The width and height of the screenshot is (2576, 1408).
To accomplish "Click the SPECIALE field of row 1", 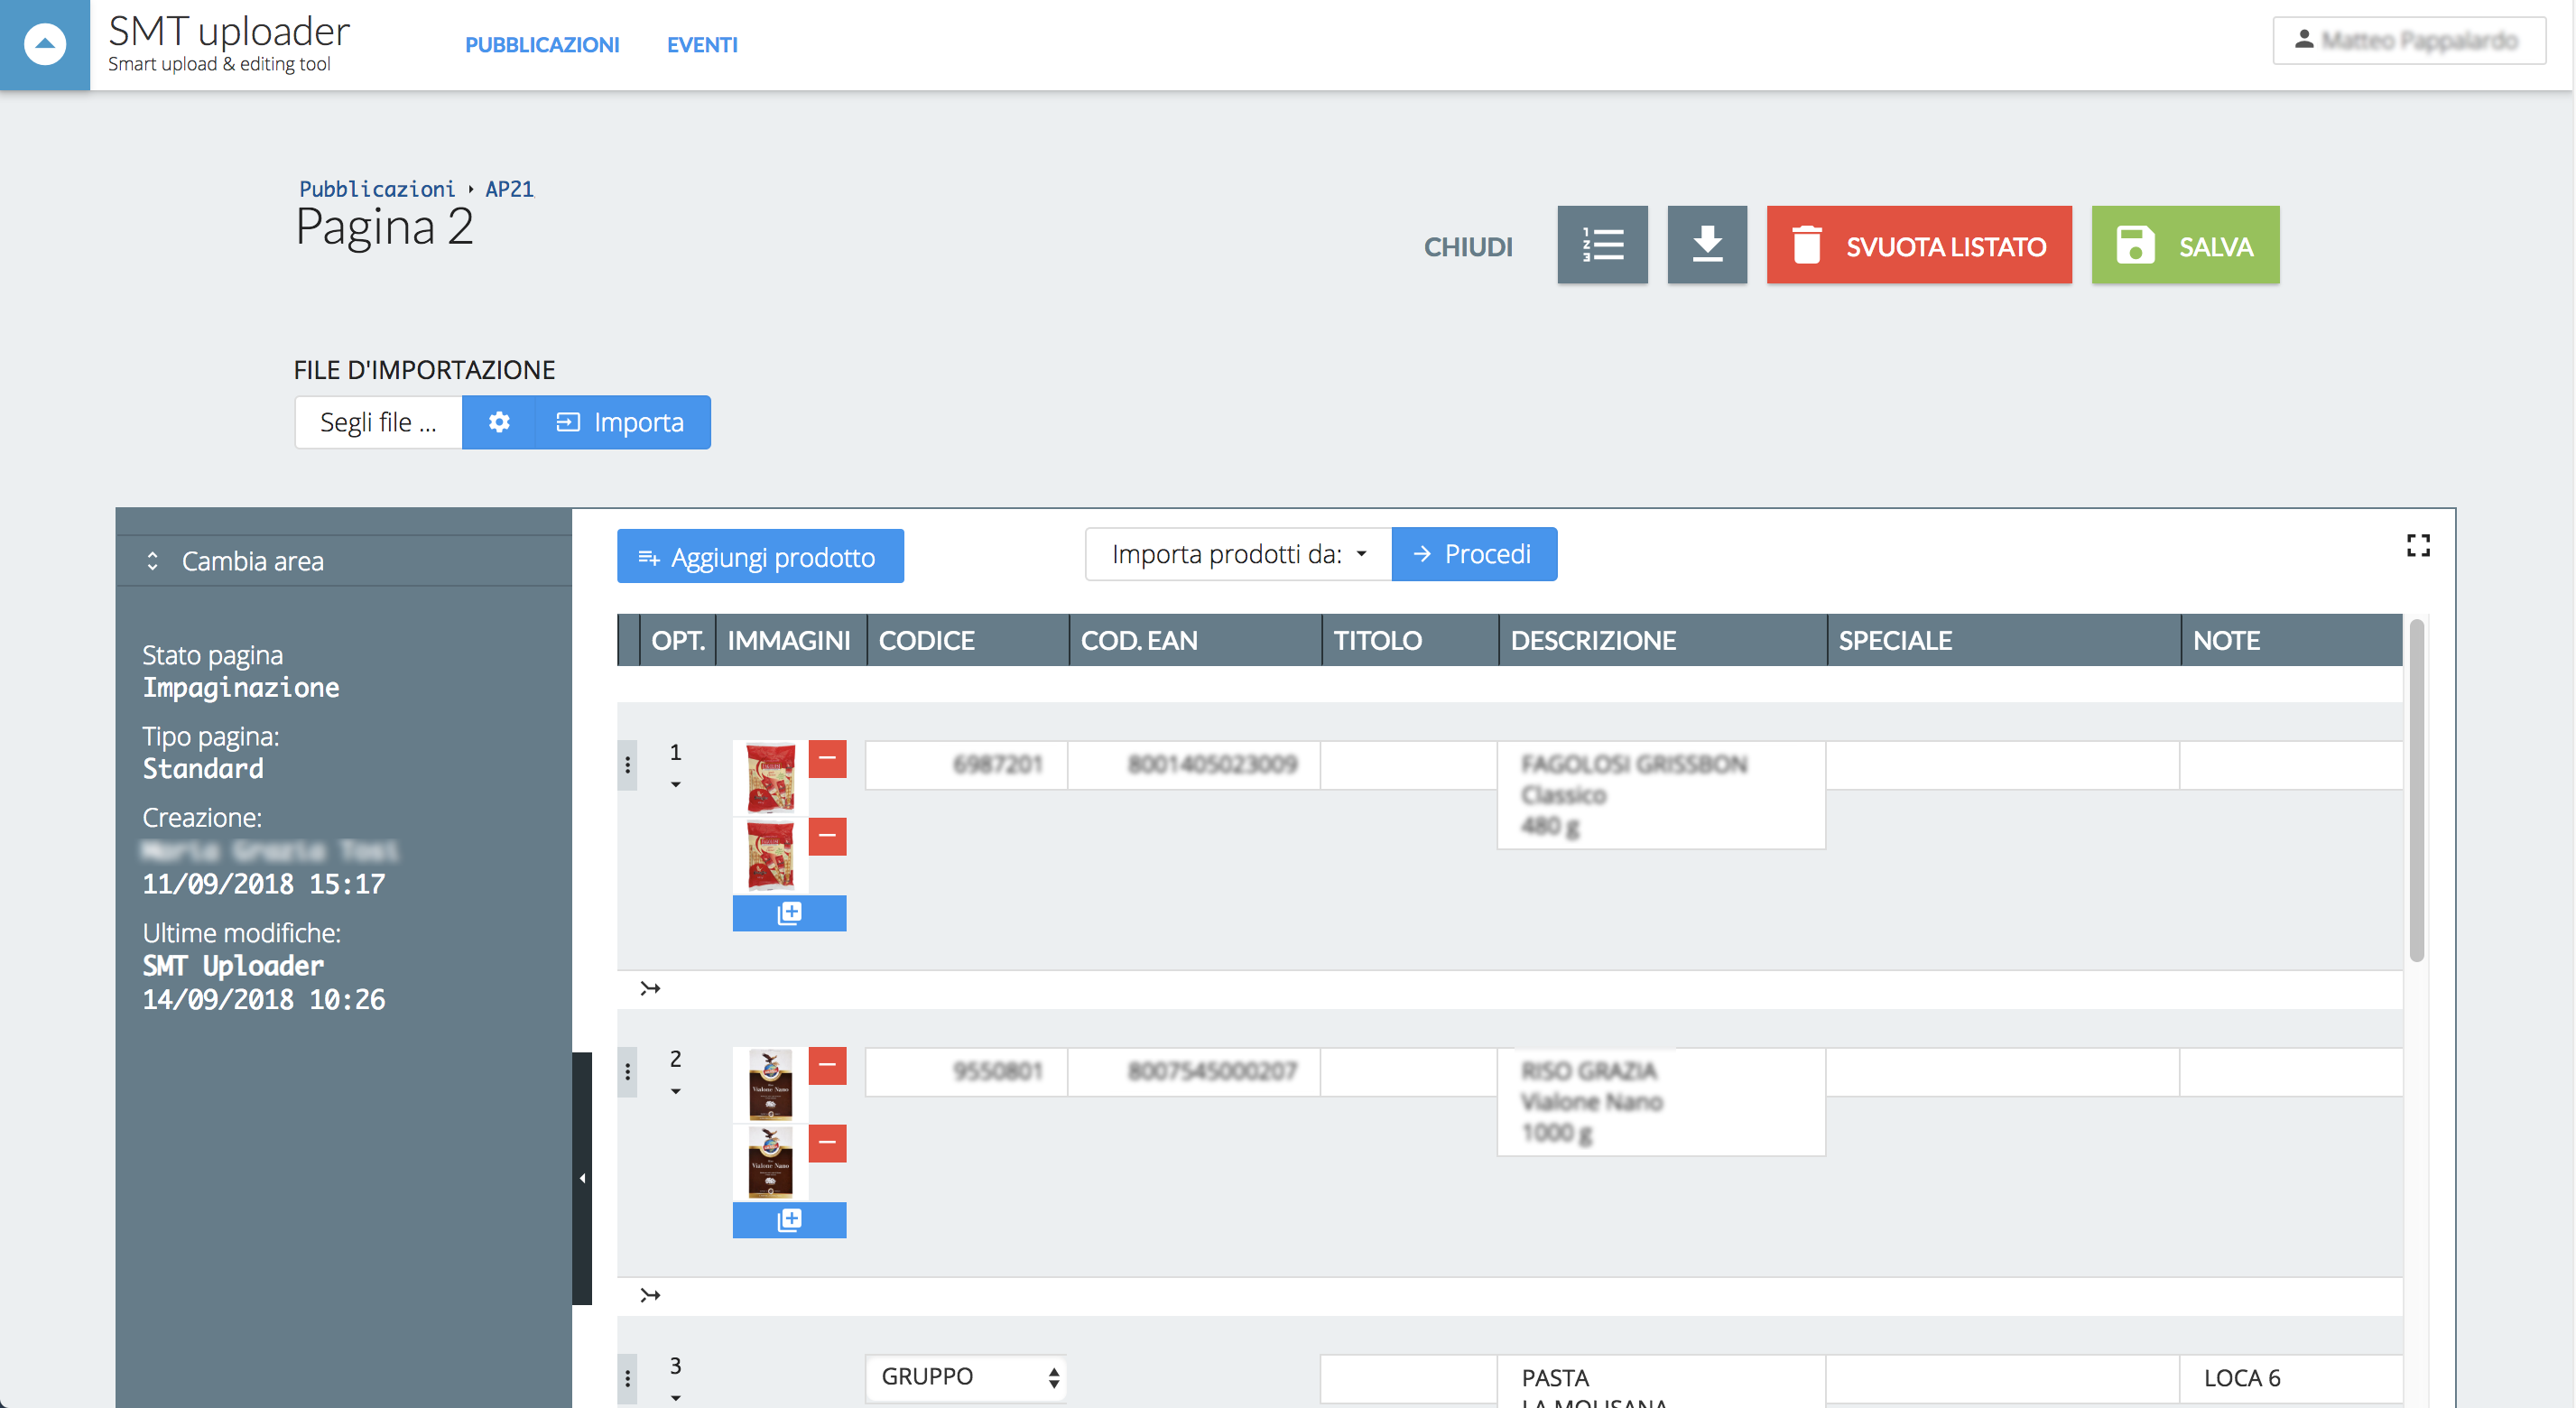I will (x=2002, y=765).
